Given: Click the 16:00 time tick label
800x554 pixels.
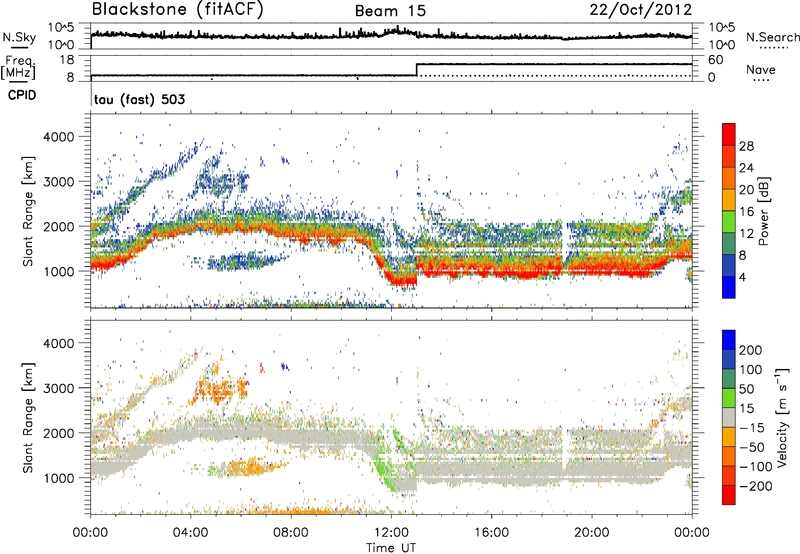Looking at the screenshot, I should [x=491, y=533].
